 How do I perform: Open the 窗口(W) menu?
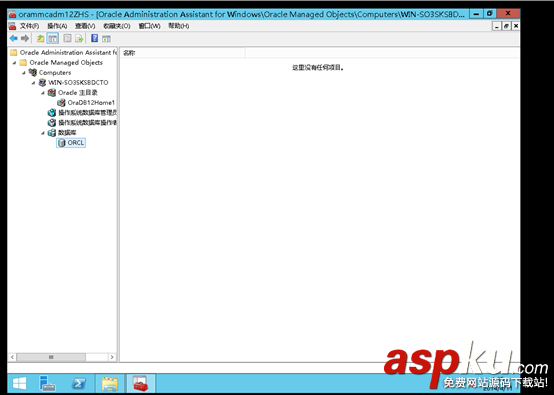click(149, 26)
